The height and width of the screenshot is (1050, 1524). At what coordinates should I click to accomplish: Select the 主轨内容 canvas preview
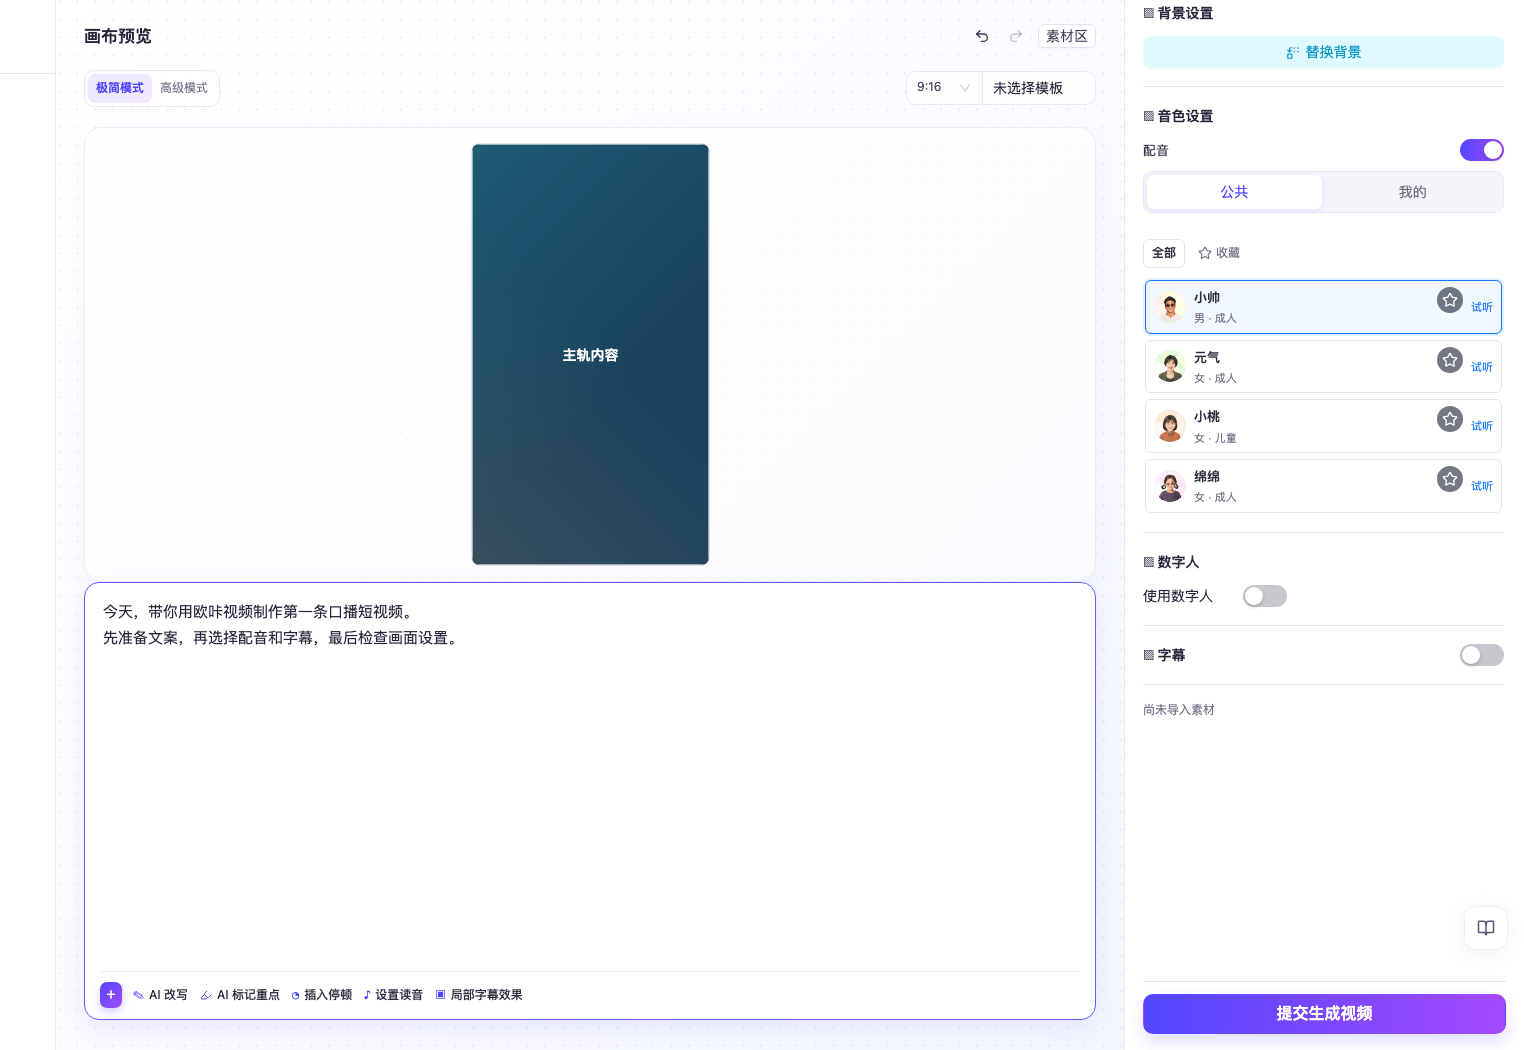pos(590,355)
